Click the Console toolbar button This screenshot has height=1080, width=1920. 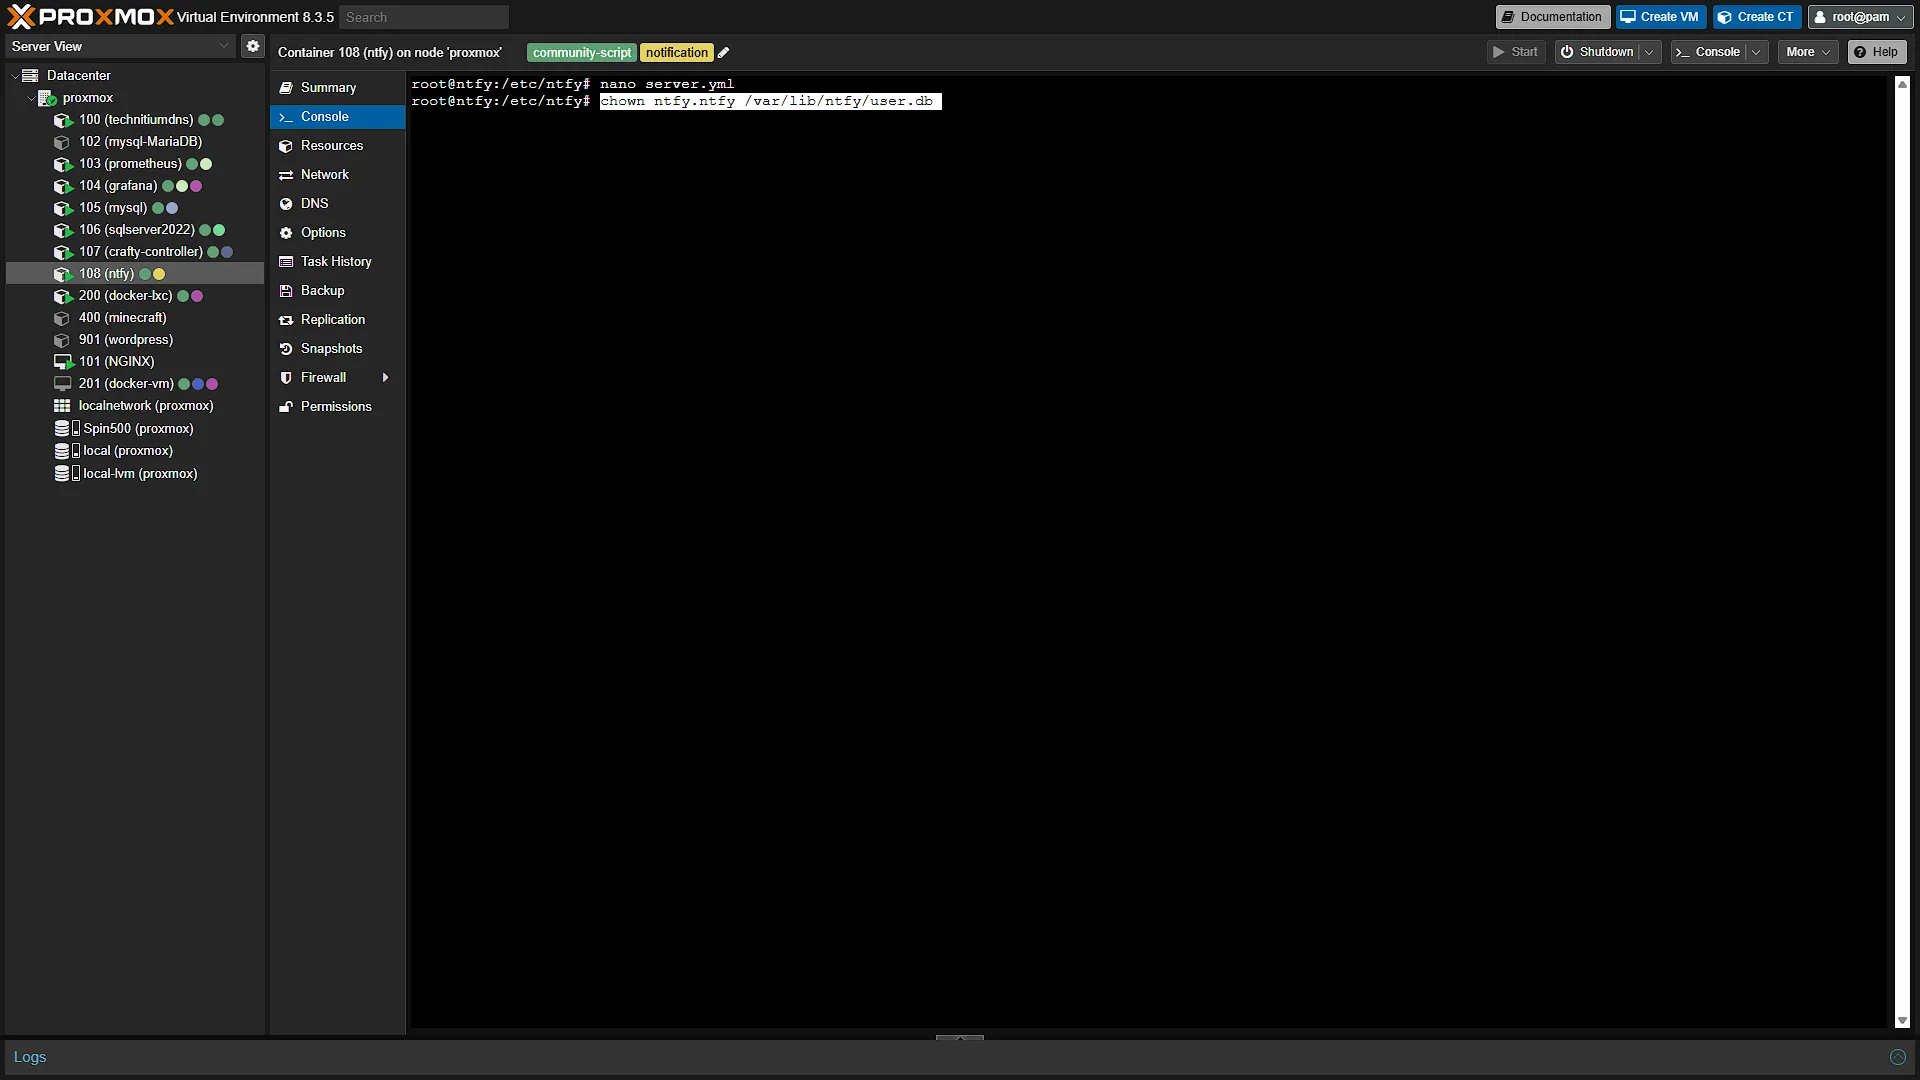click(x=1708, y=52)
